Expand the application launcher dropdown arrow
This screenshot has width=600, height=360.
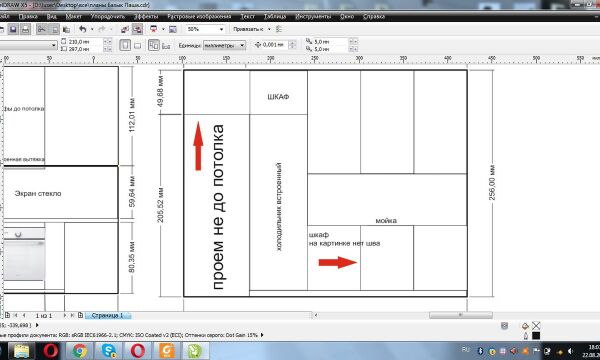click(163, 29)
